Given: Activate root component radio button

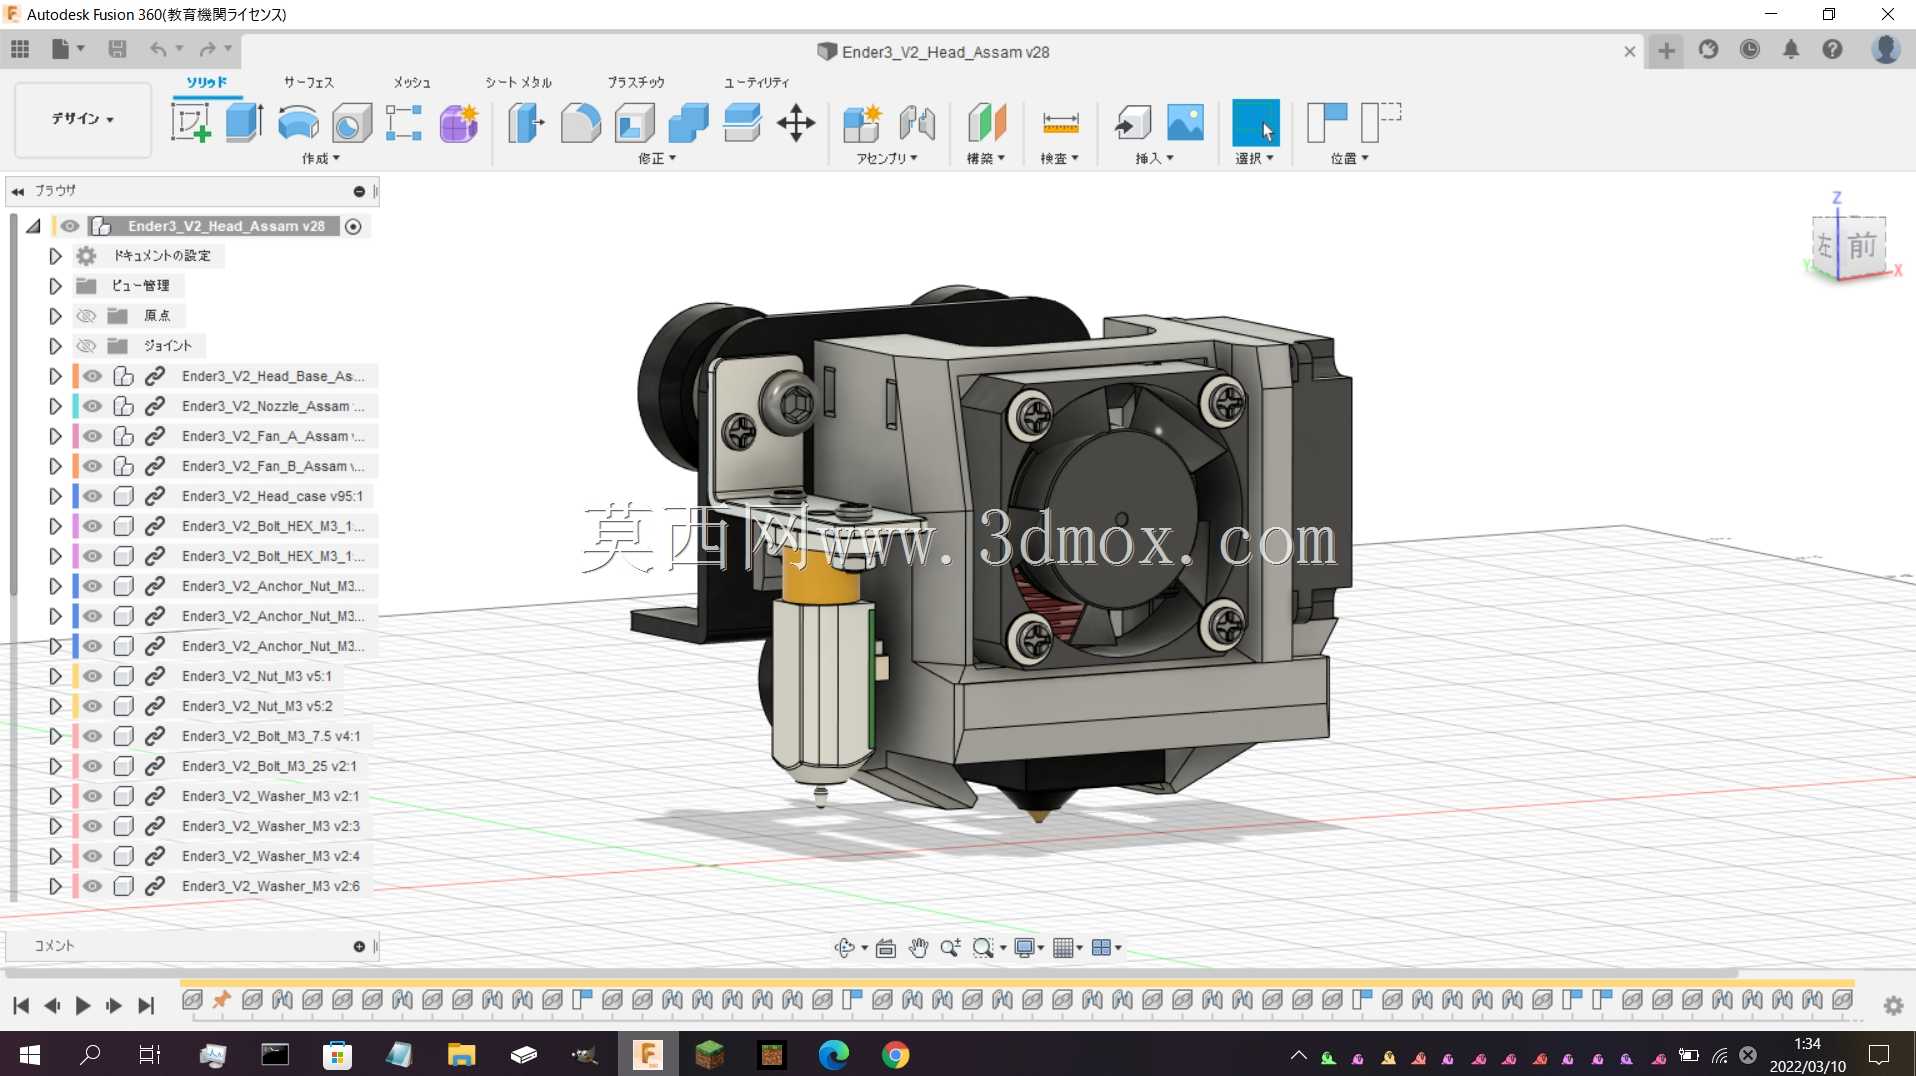Looking at the screenshot, I should (x=353, y=227).
